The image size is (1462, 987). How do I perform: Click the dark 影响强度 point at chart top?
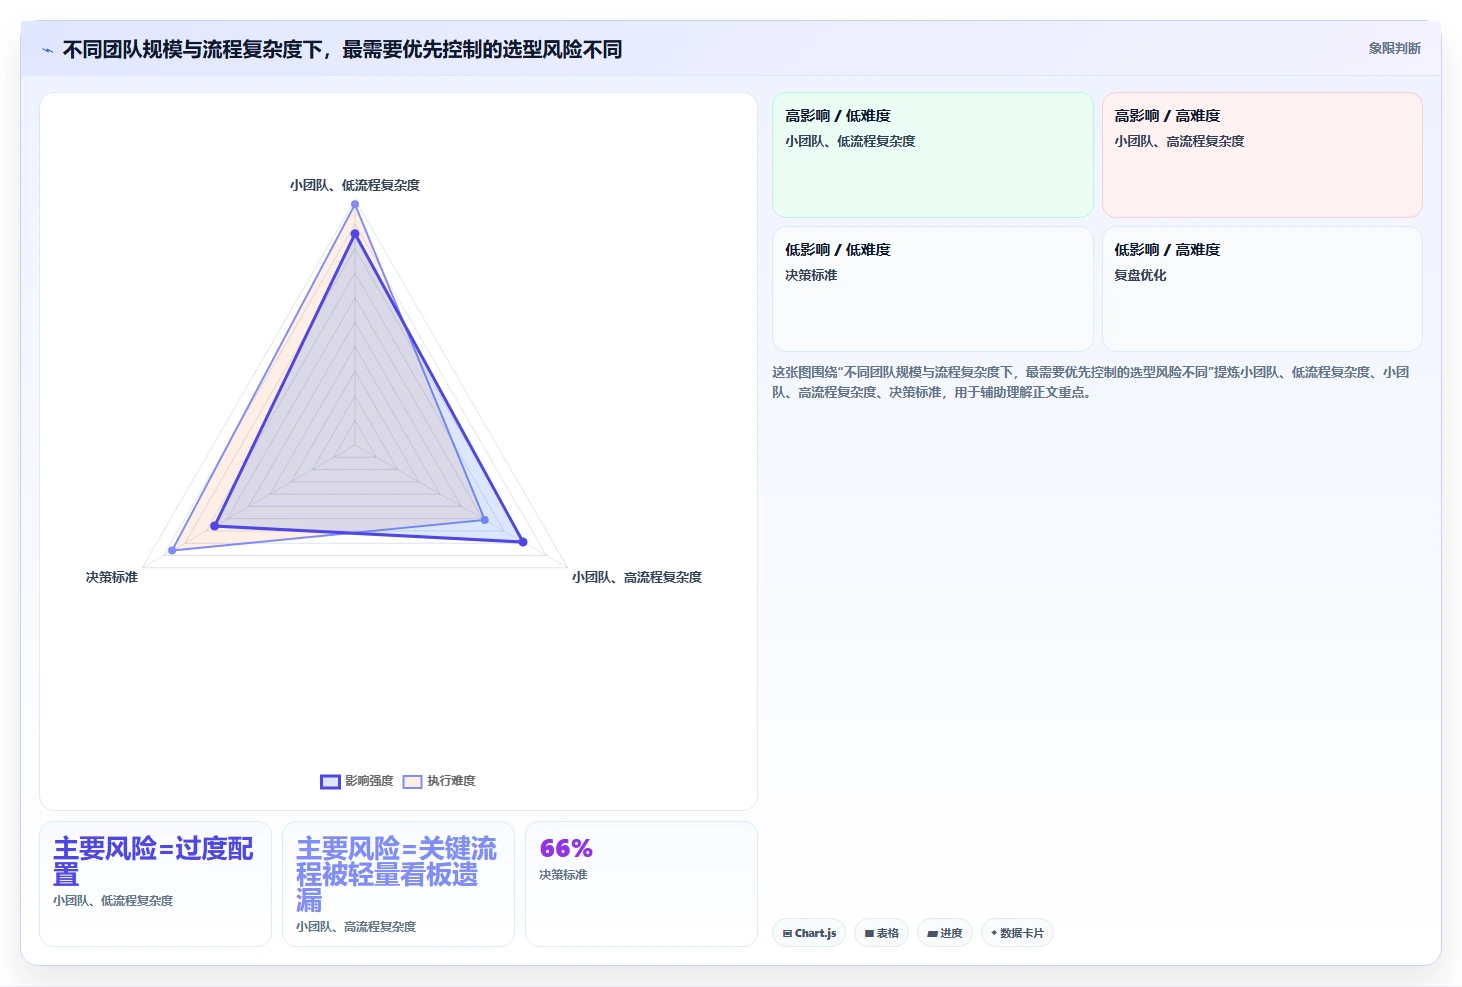pyautogui.click(x=355, y=234)
